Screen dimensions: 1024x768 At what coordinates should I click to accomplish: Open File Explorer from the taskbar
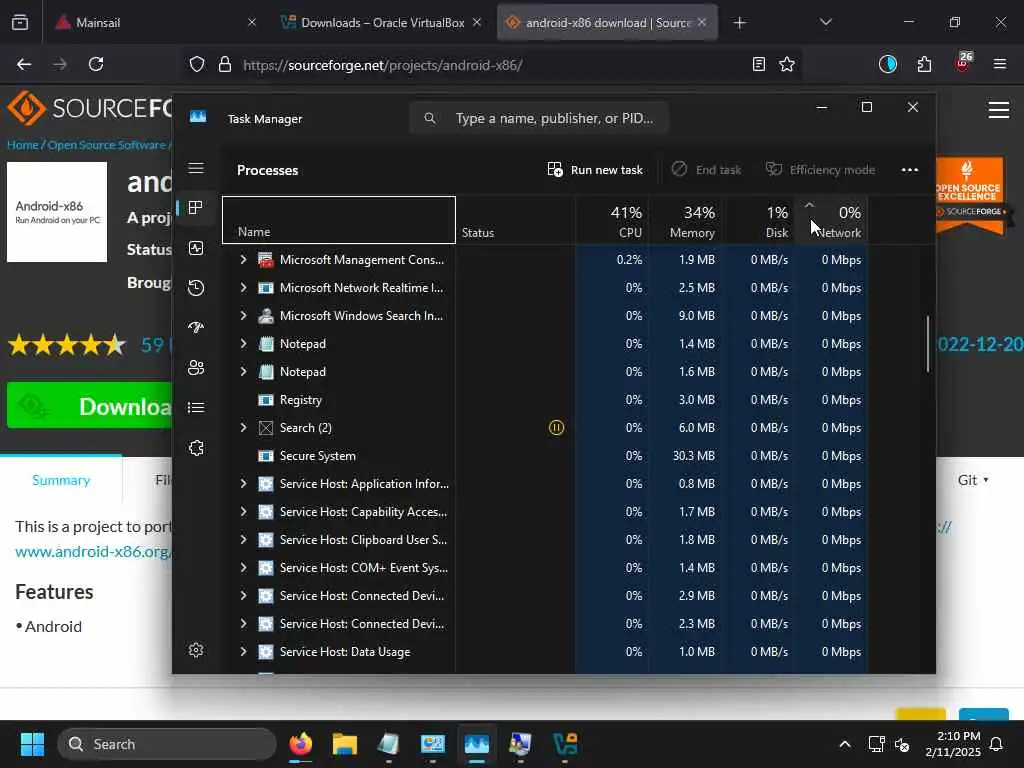click(344, 744)
